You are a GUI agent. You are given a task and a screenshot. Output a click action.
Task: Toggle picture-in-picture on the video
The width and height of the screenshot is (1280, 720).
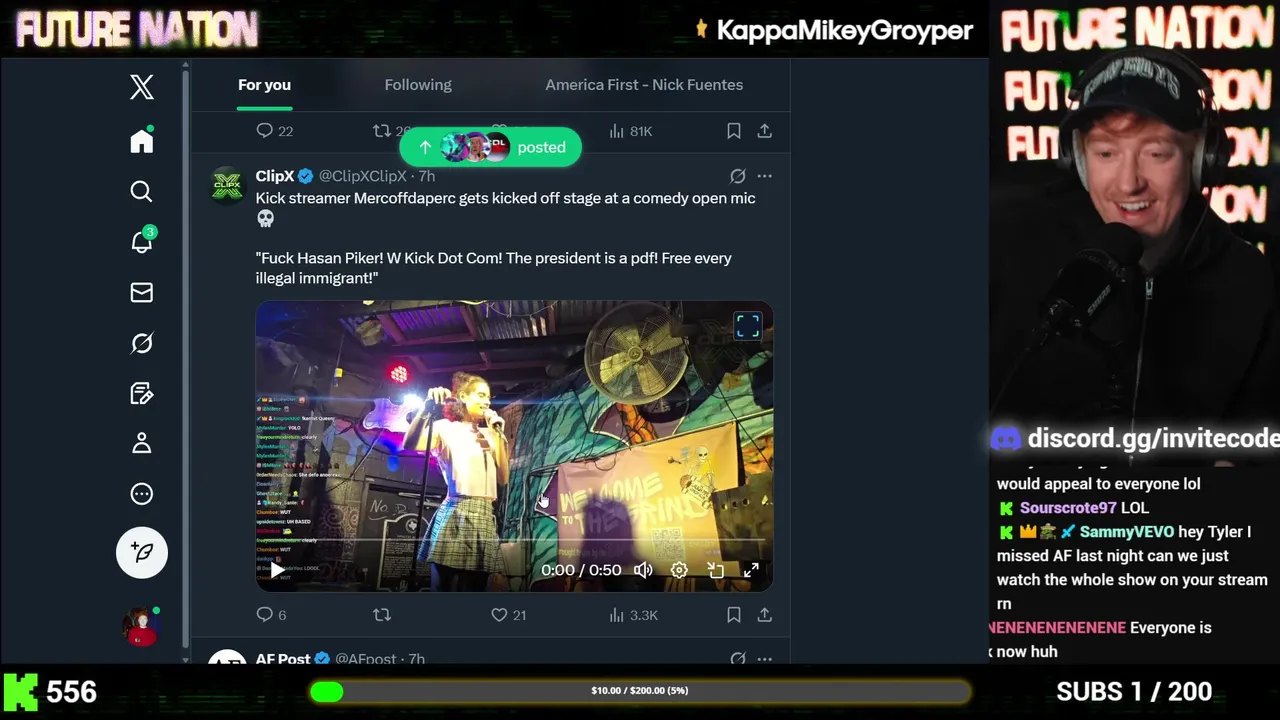[716, 570]
